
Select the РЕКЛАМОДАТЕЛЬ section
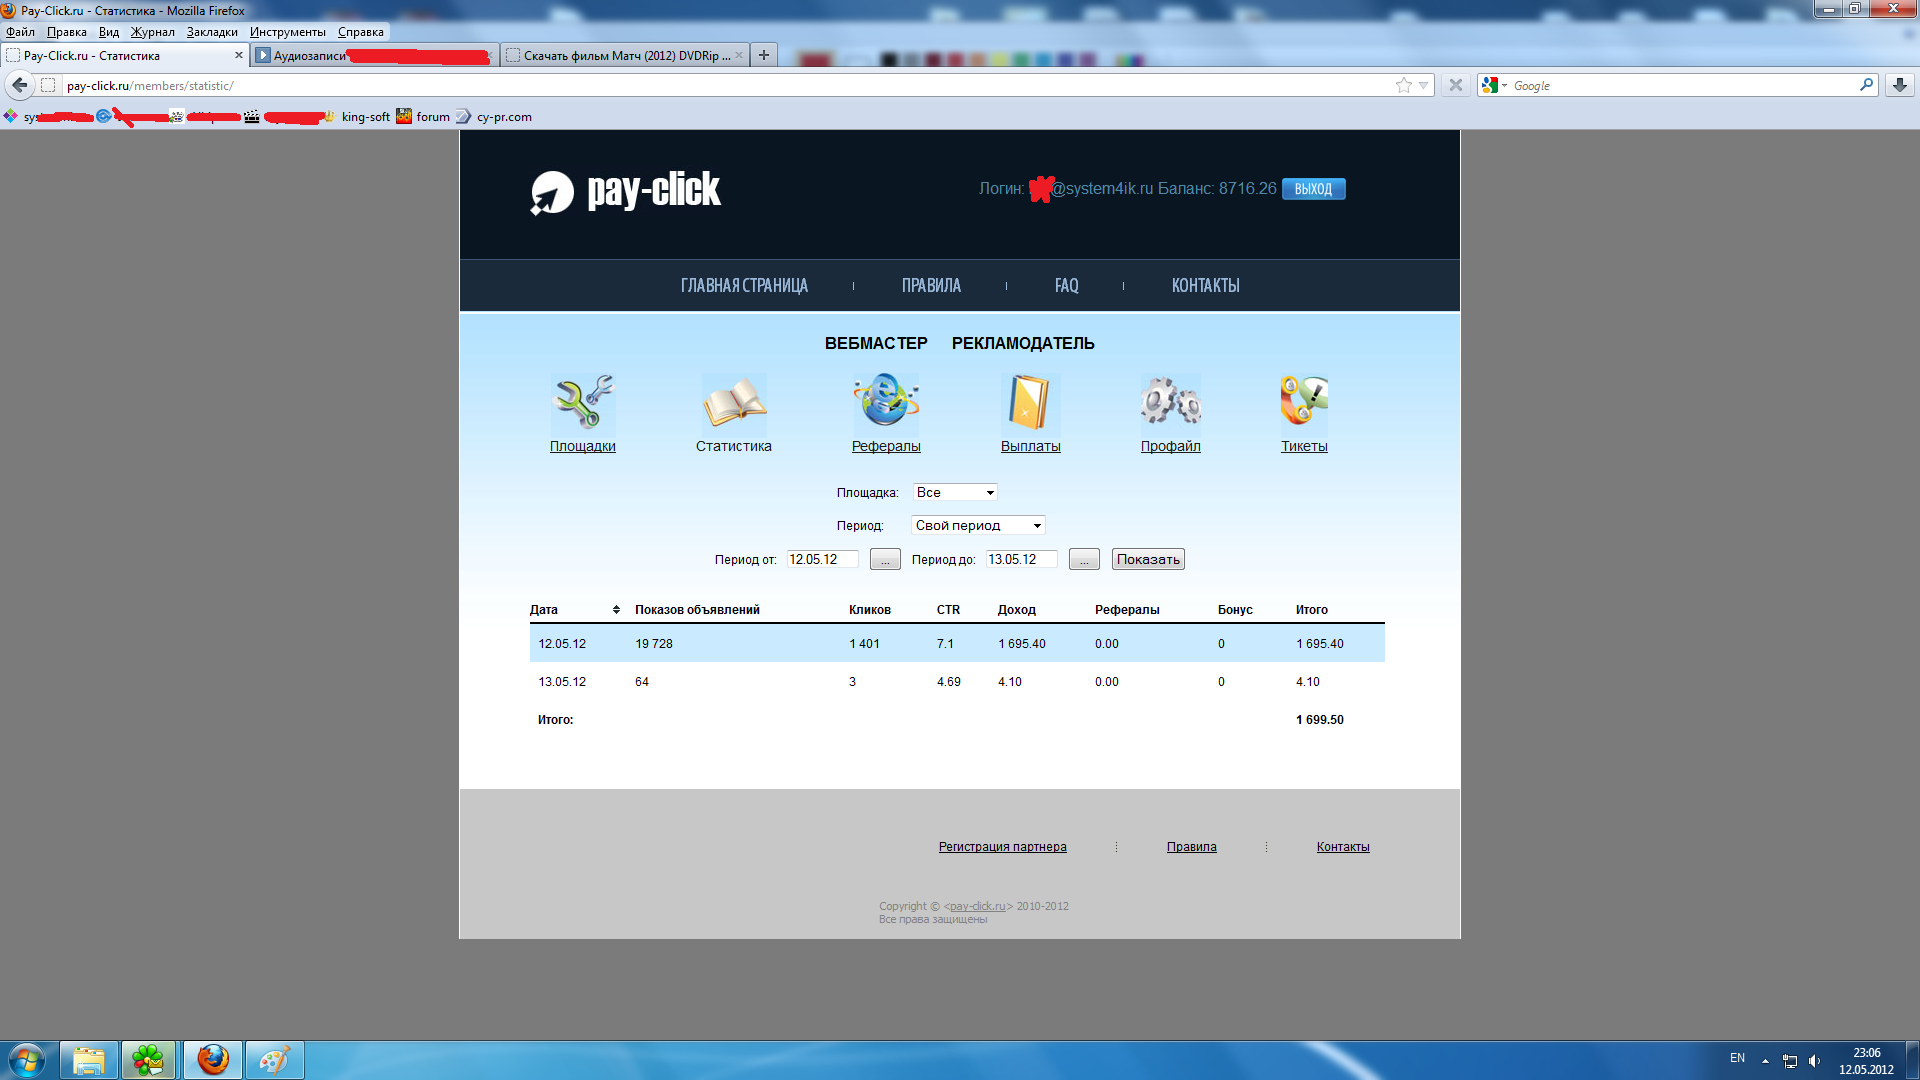pyautogui.click(x=1023, y=343)
